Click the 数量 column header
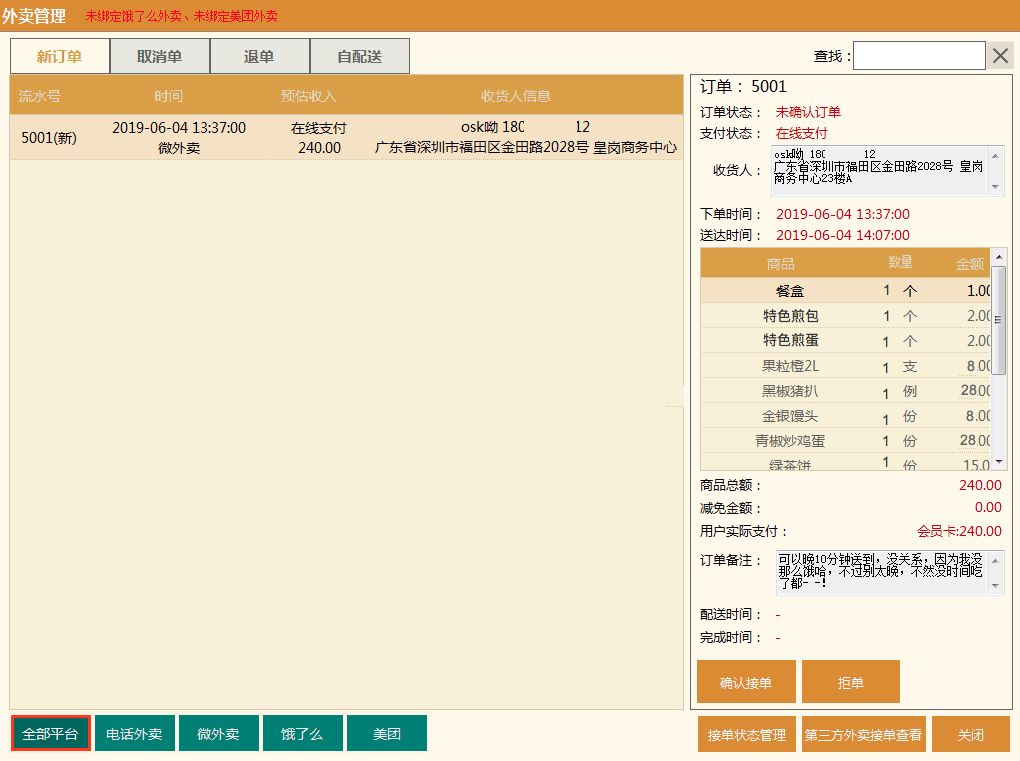The height and width of the screenshot is (761, 1020). coord(900,262)
